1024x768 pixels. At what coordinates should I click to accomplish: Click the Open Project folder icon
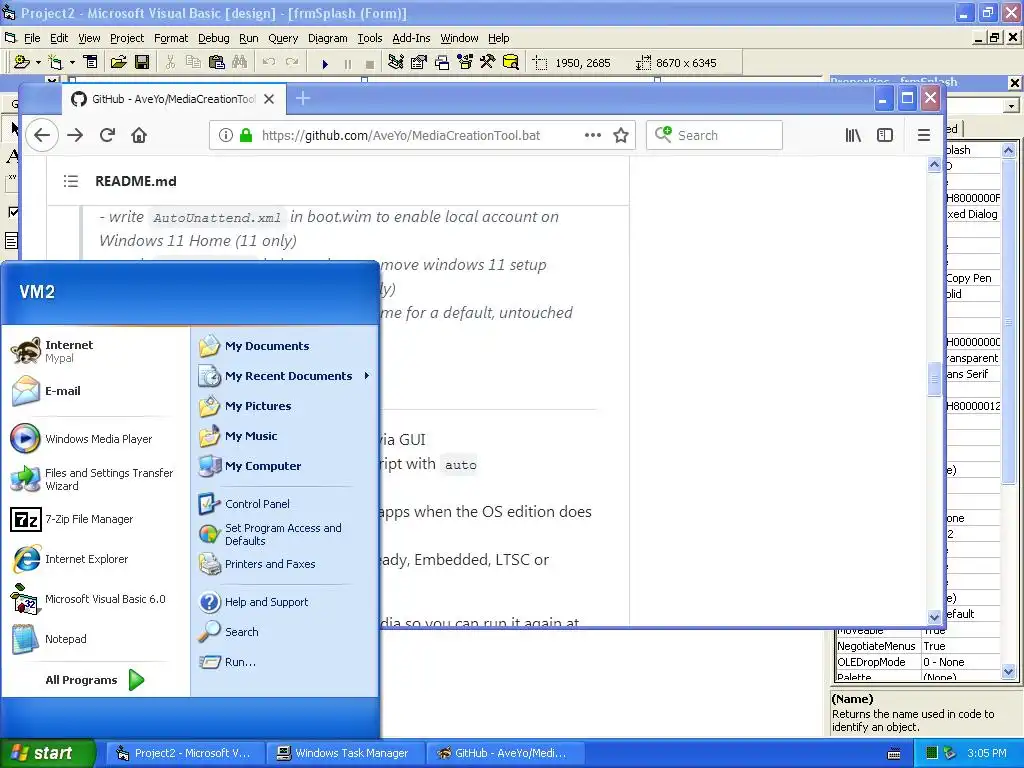[x=118, y=62]
